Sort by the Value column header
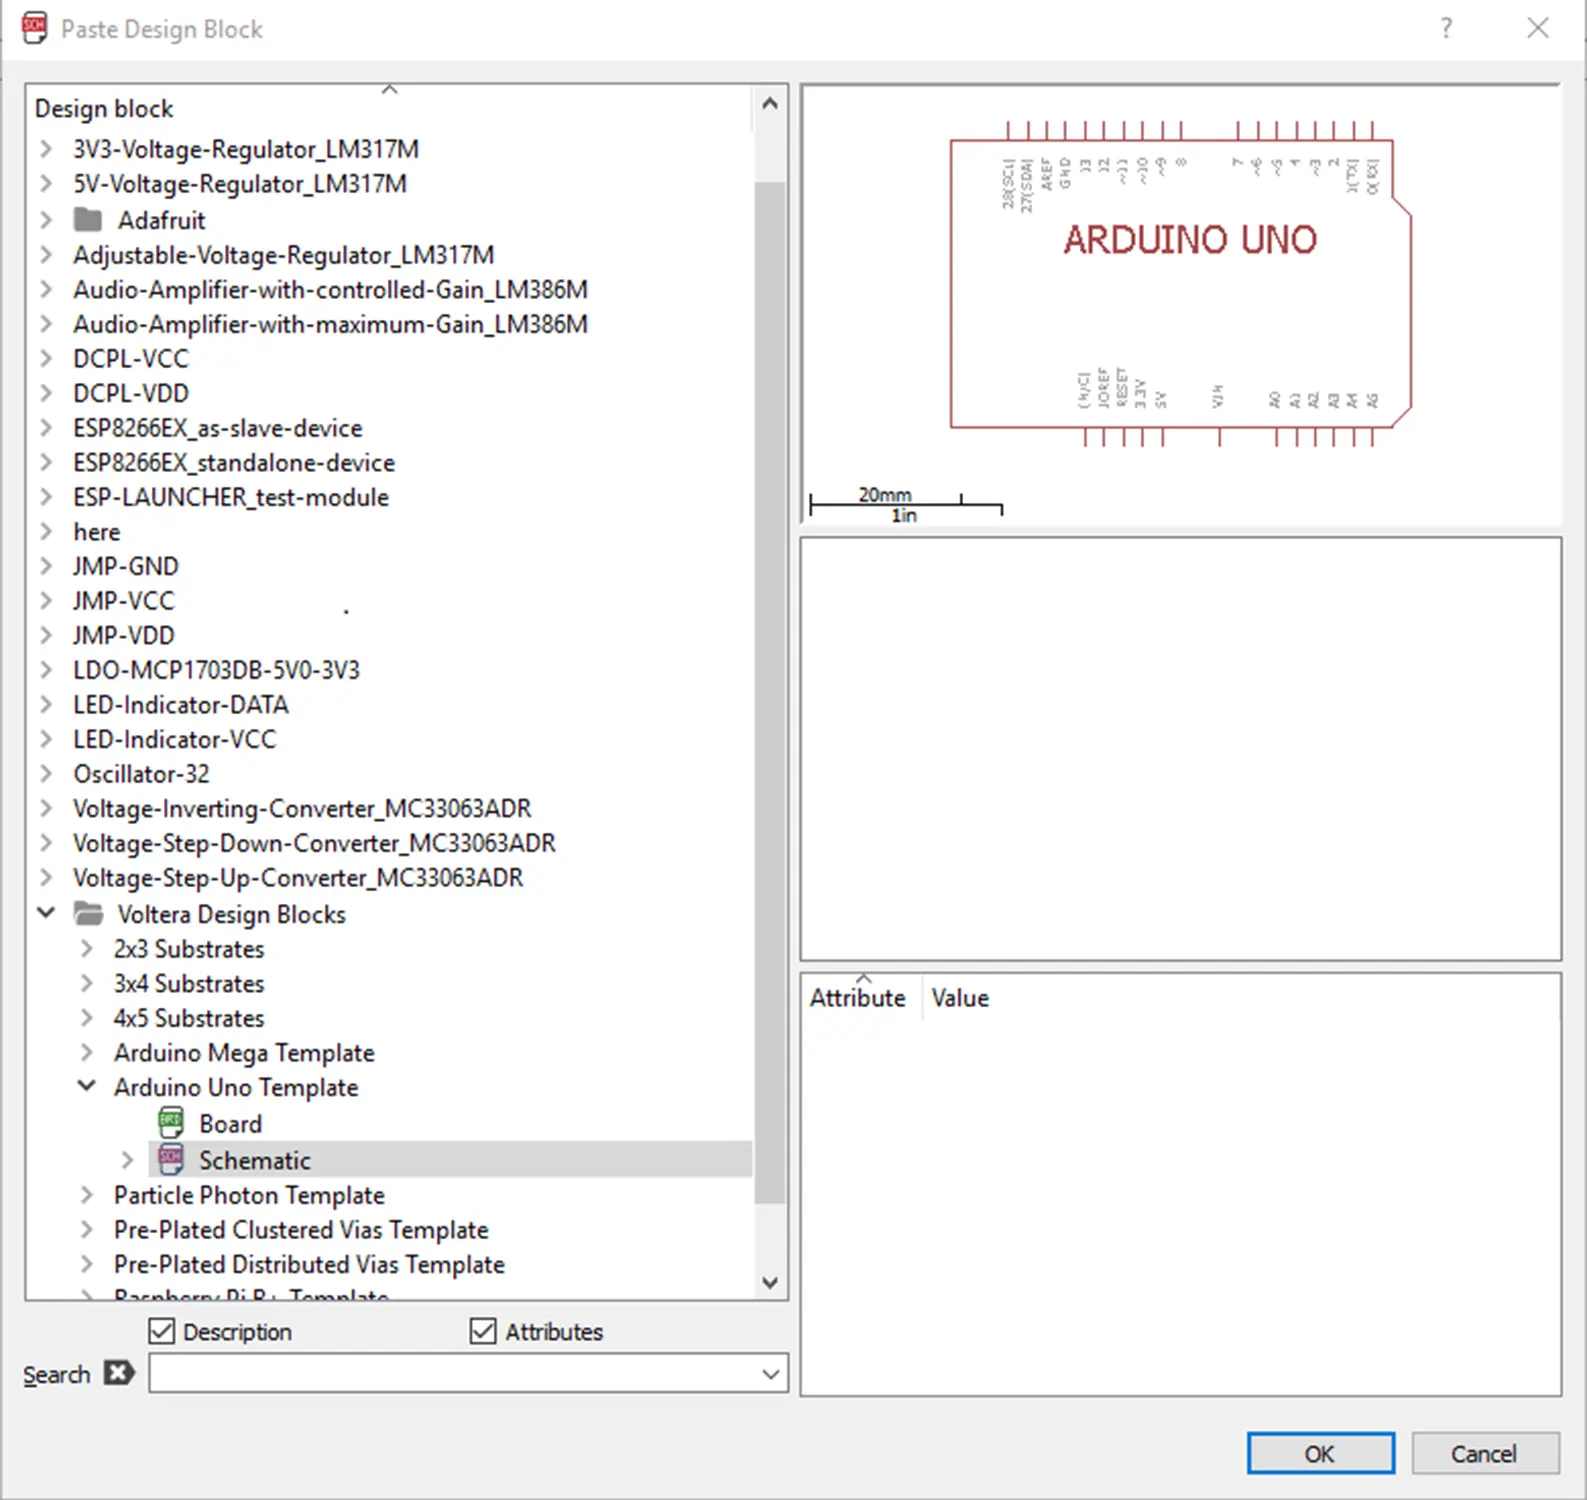Viewport: 1587px width, 1500px height. click(960, 997)
